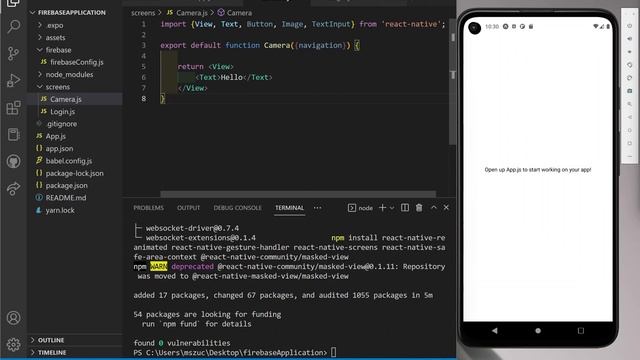640x360 pixels.
Task: Open package-lock.json file
Action: (75, 173)
